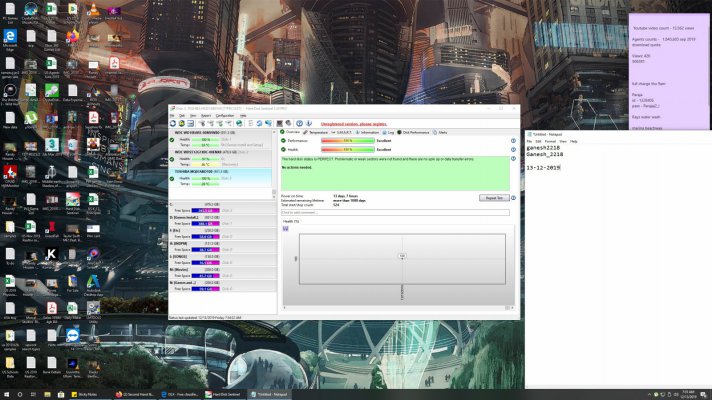Open Help via the question mark toolbar icon
Viewport: 712px width, 400px height.
click(299, 123)
